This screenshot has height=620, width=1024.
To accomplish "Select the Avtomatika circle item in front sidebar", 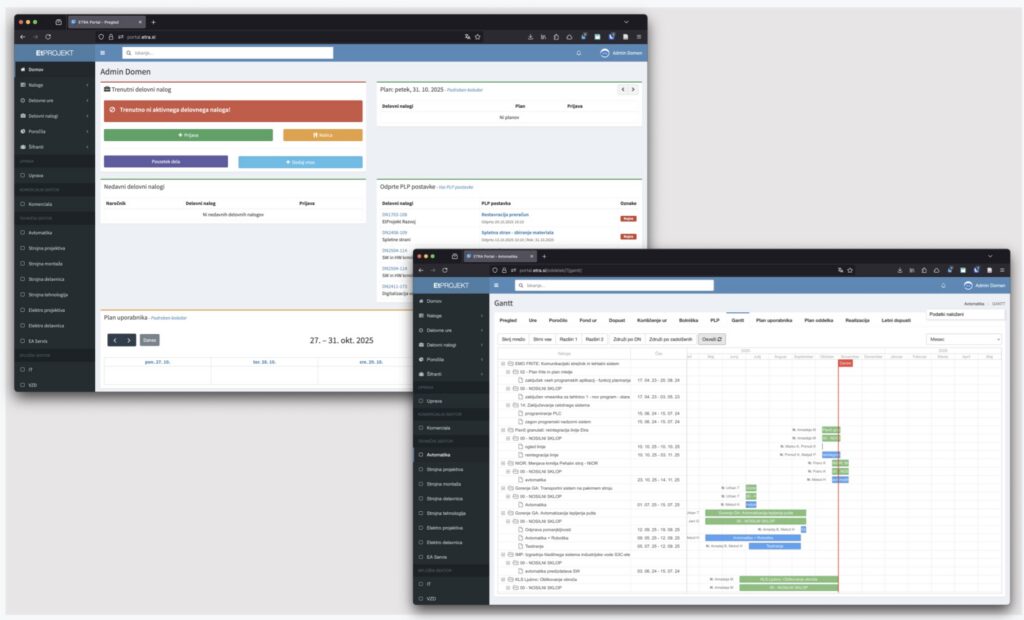I will click(x=421, y=454).
